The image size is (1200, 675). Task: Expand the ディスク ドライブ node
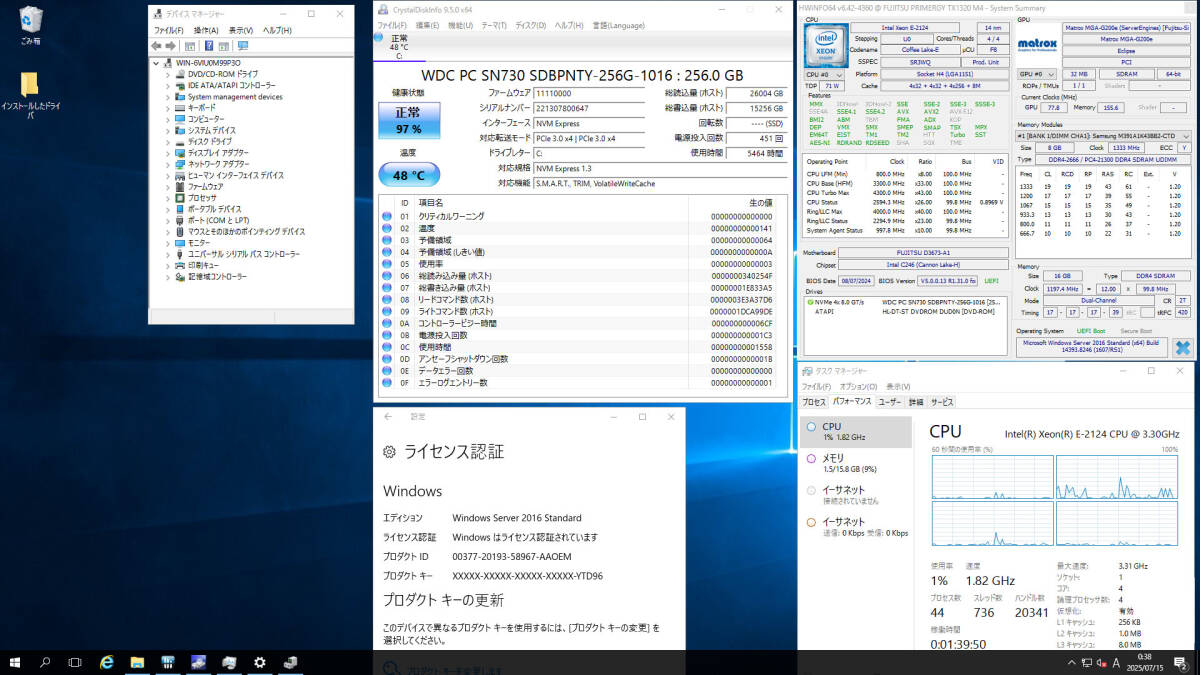[x=168, y=141]
